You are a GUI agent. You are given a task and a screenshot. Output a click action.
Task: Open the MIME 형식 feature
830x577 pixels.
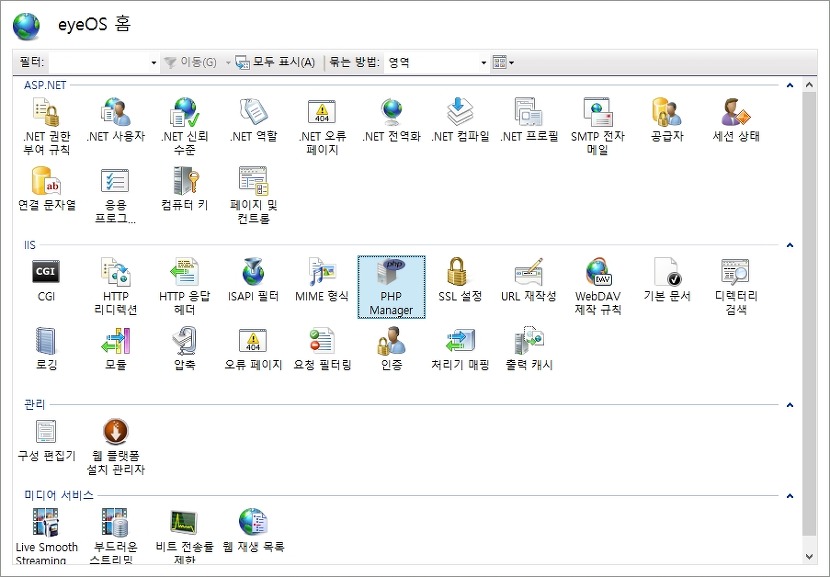coord(322,281)
